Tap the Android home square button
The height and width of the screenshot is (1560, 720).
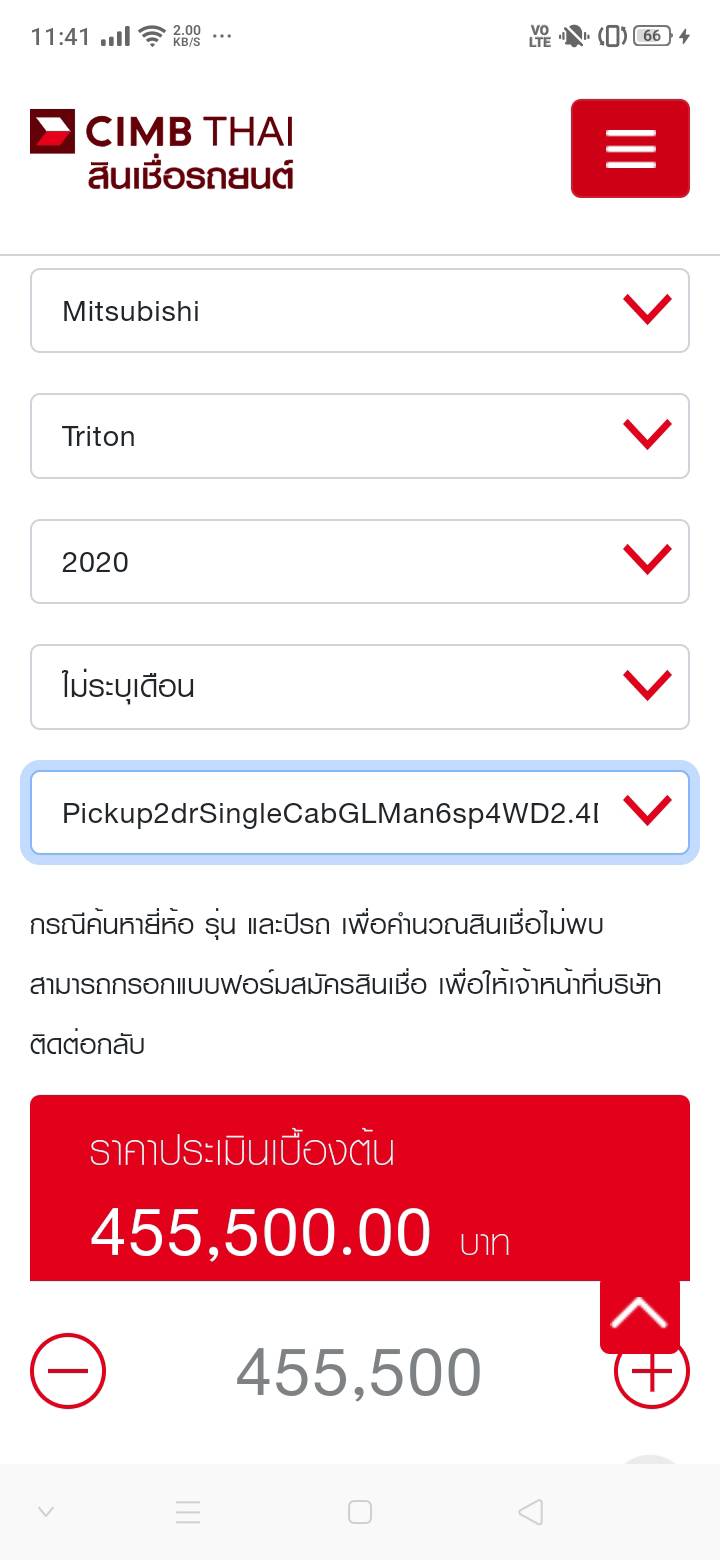[360, 1512]
